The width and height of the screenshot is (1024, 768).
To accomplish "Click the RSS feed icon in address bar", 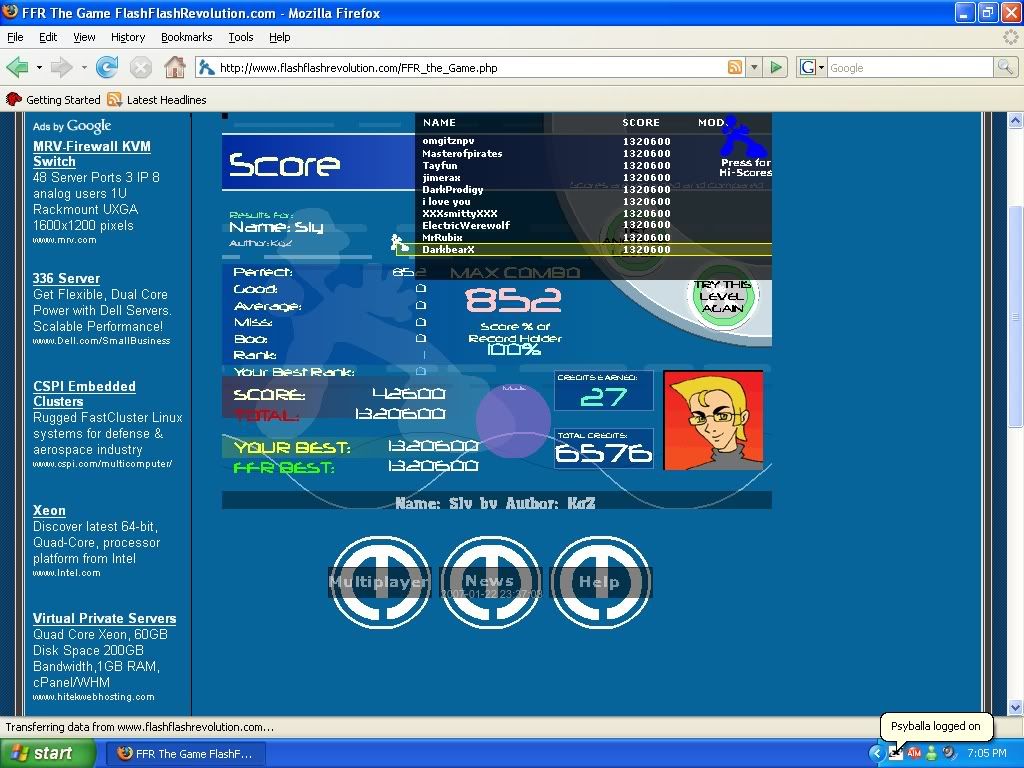I will coord(735,68).
